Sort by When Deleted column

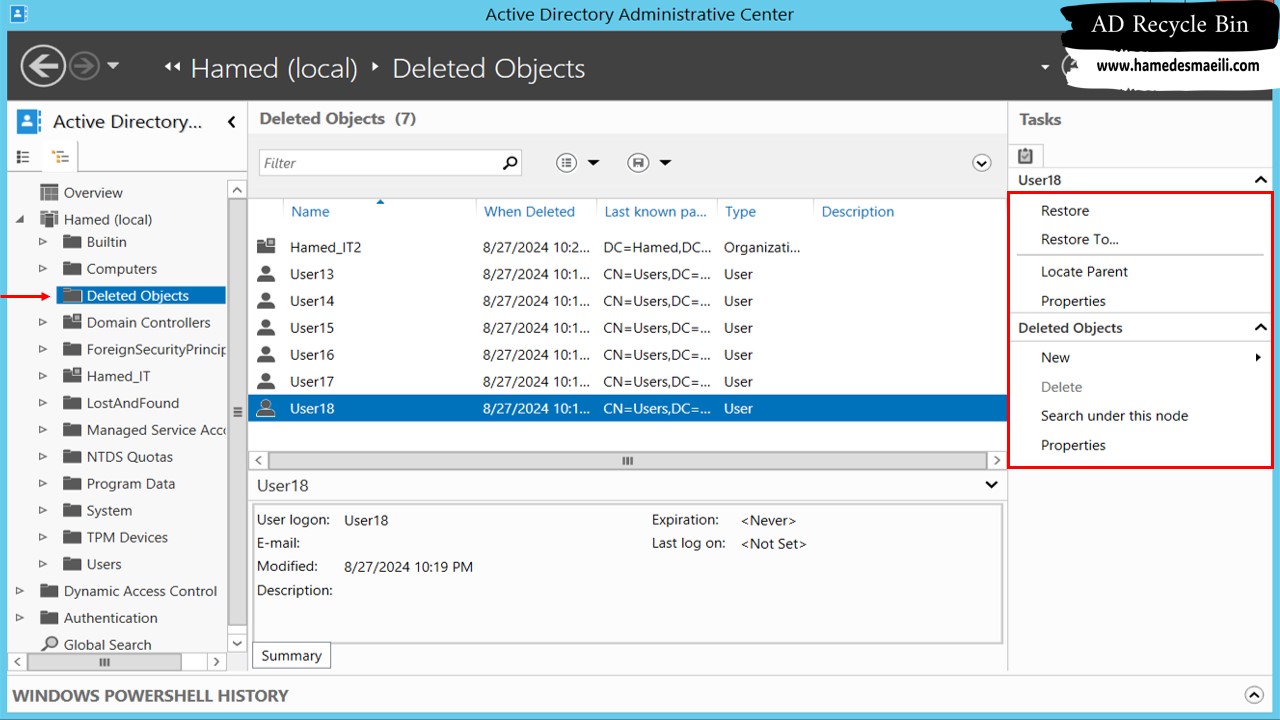[529, 212]
